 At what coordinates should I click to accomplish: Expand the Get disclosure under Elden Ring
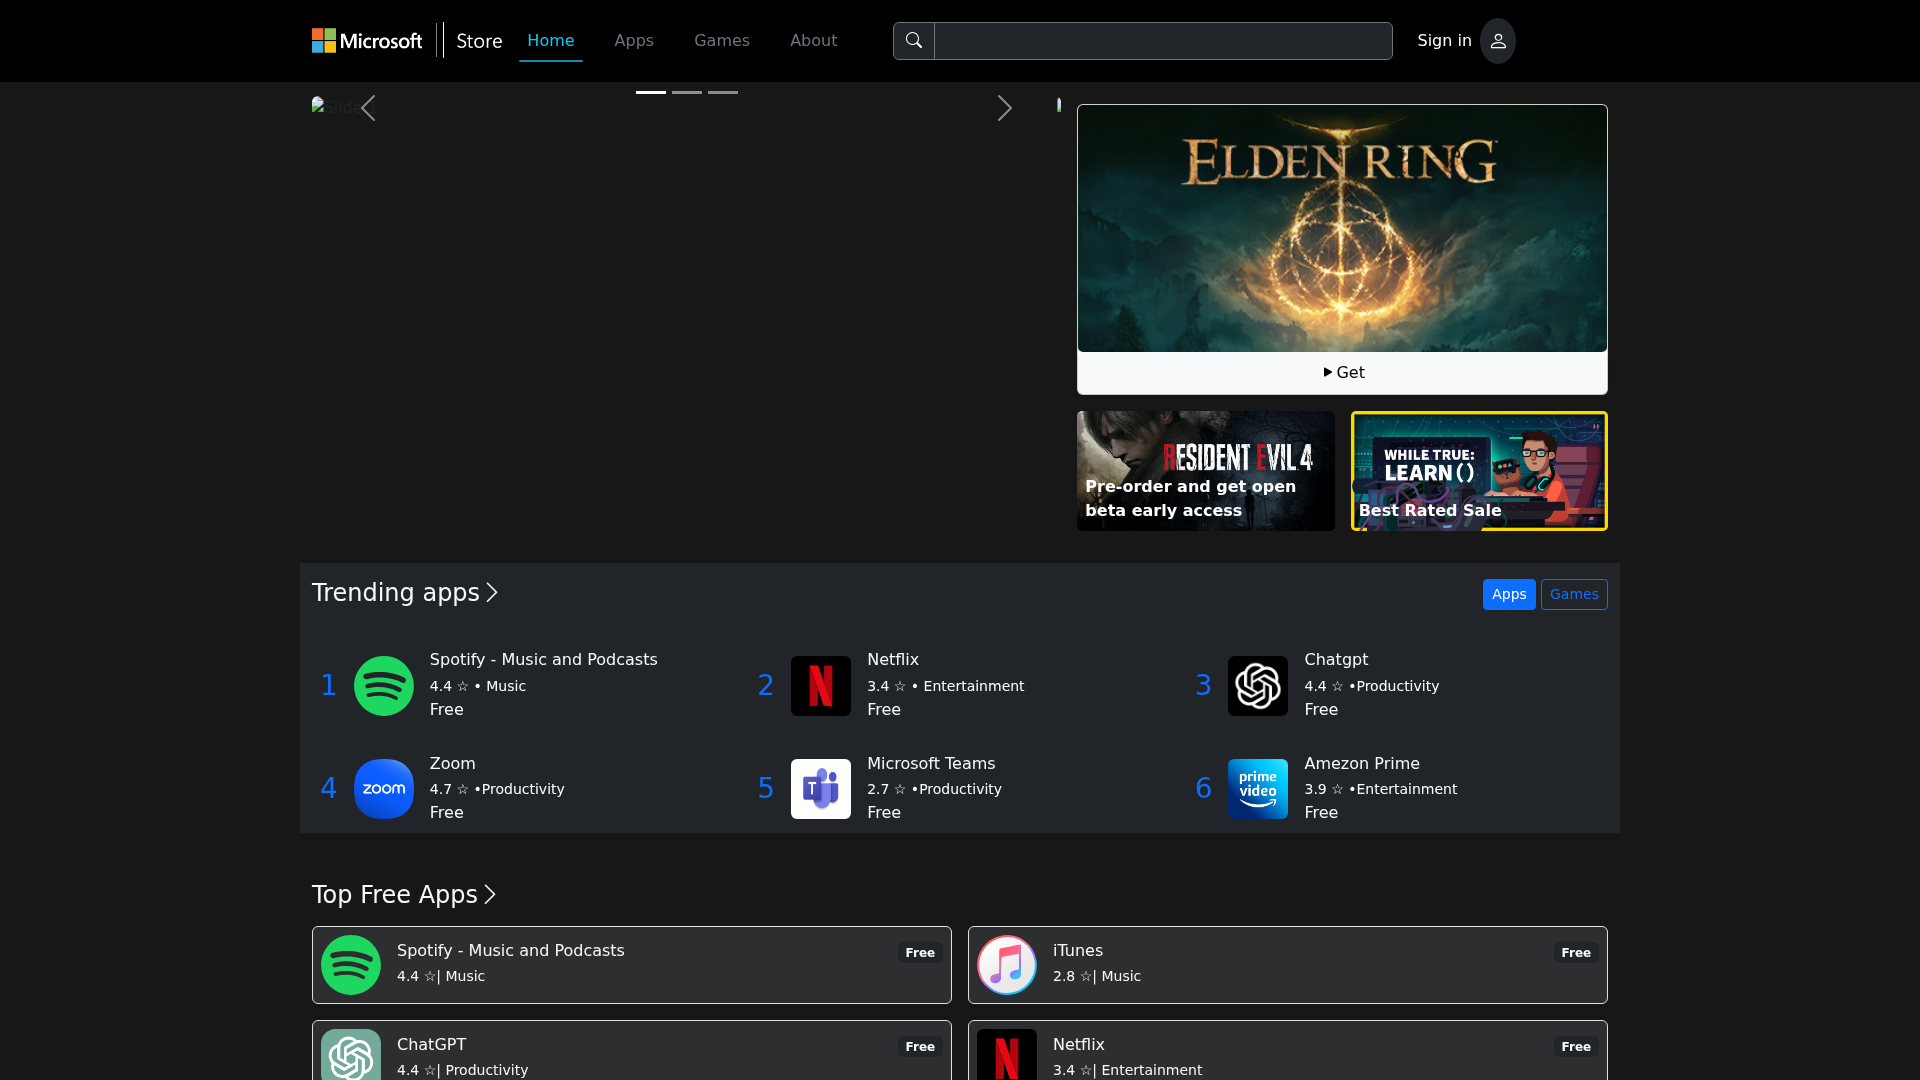[x=1342, y=373]
